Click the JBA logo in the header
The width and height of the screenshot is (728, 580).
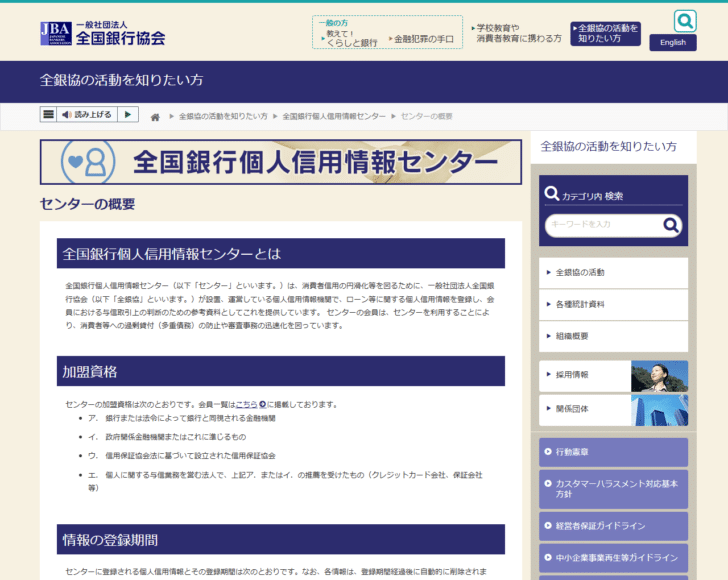click(x=103, y=33)
